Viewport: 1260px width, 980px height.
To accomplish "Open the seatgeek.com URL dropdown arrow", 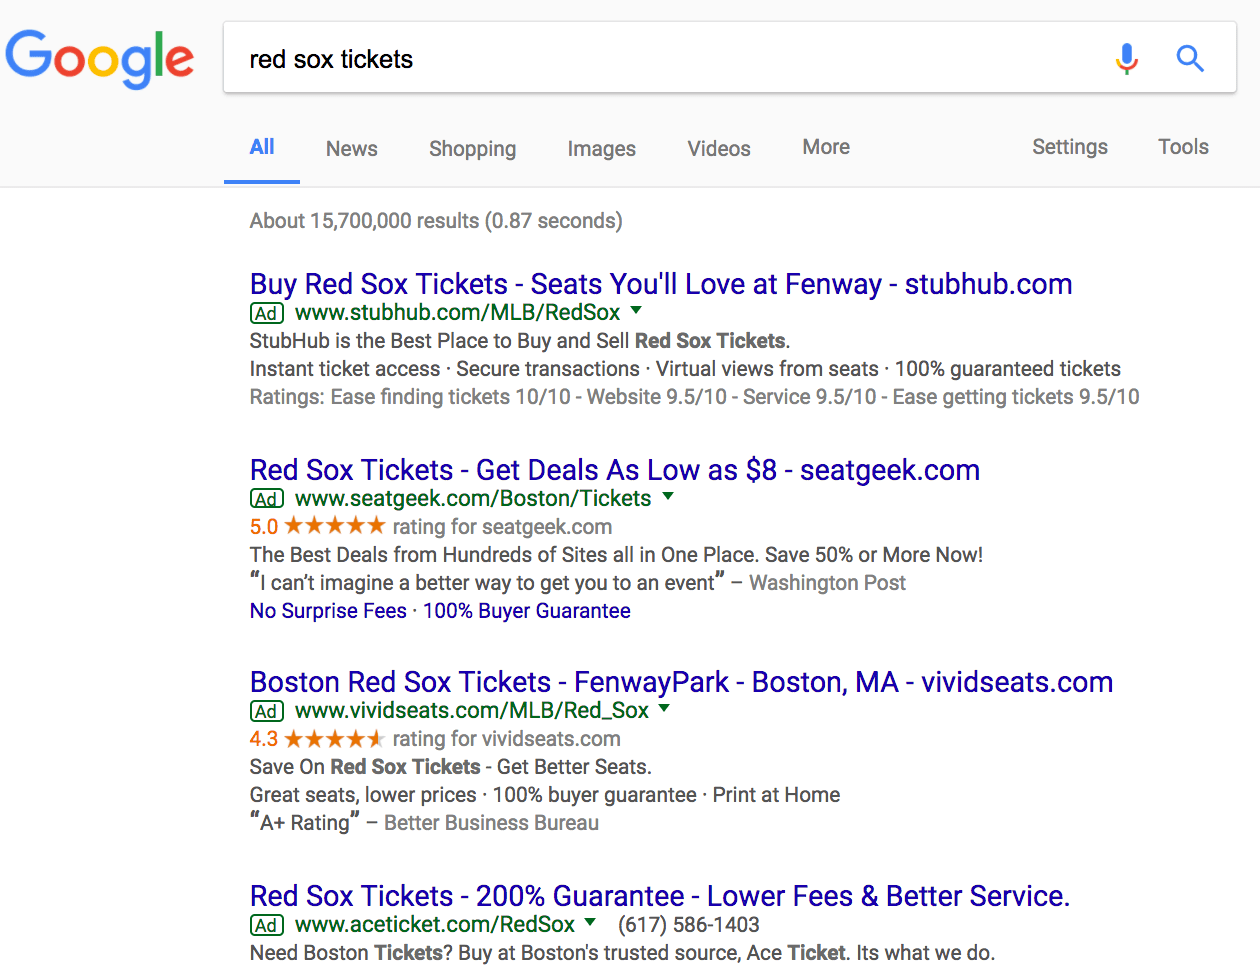I will coord(668,496).
